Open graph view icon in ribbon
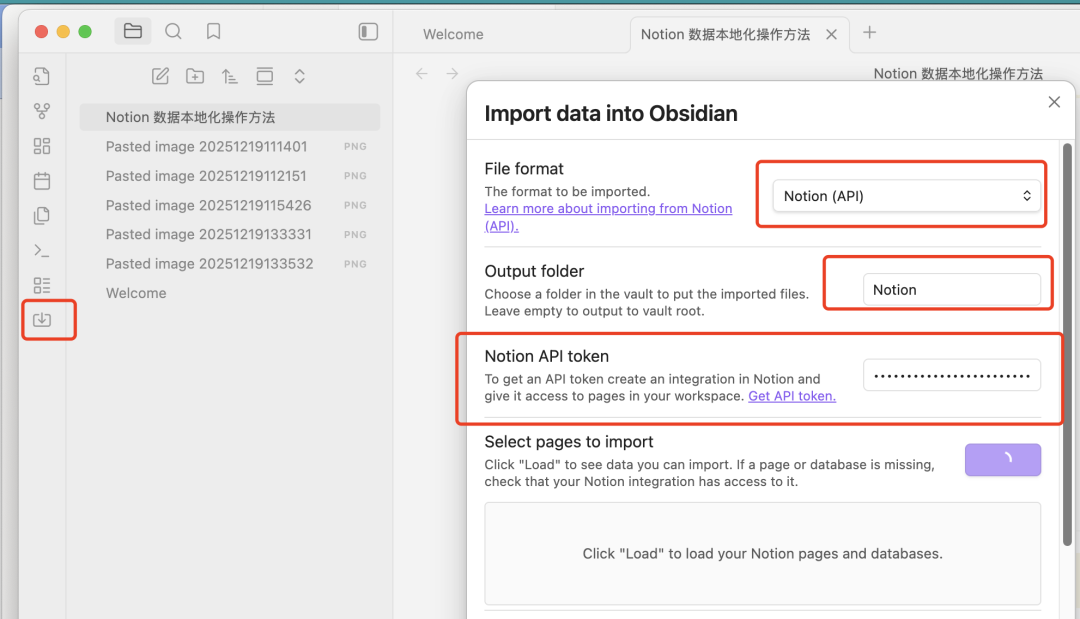1080x619 pixels. click(x=42, y=111)
